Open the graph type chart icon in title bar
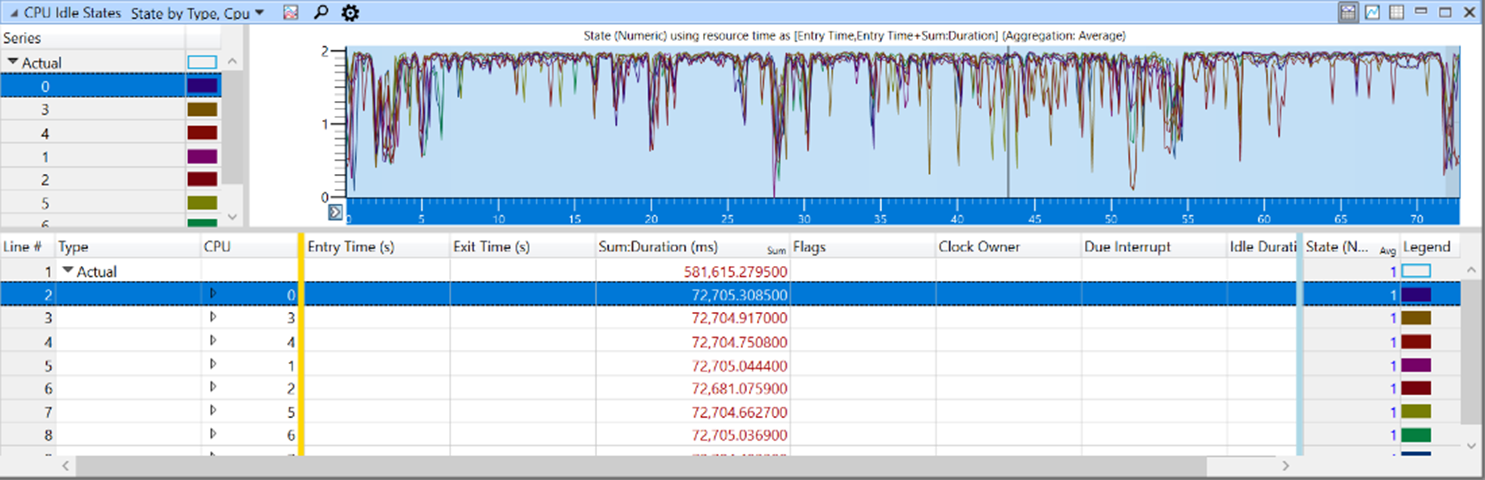Image resolution: width=1485 pixels, height=480 pixels. (291, 13)
